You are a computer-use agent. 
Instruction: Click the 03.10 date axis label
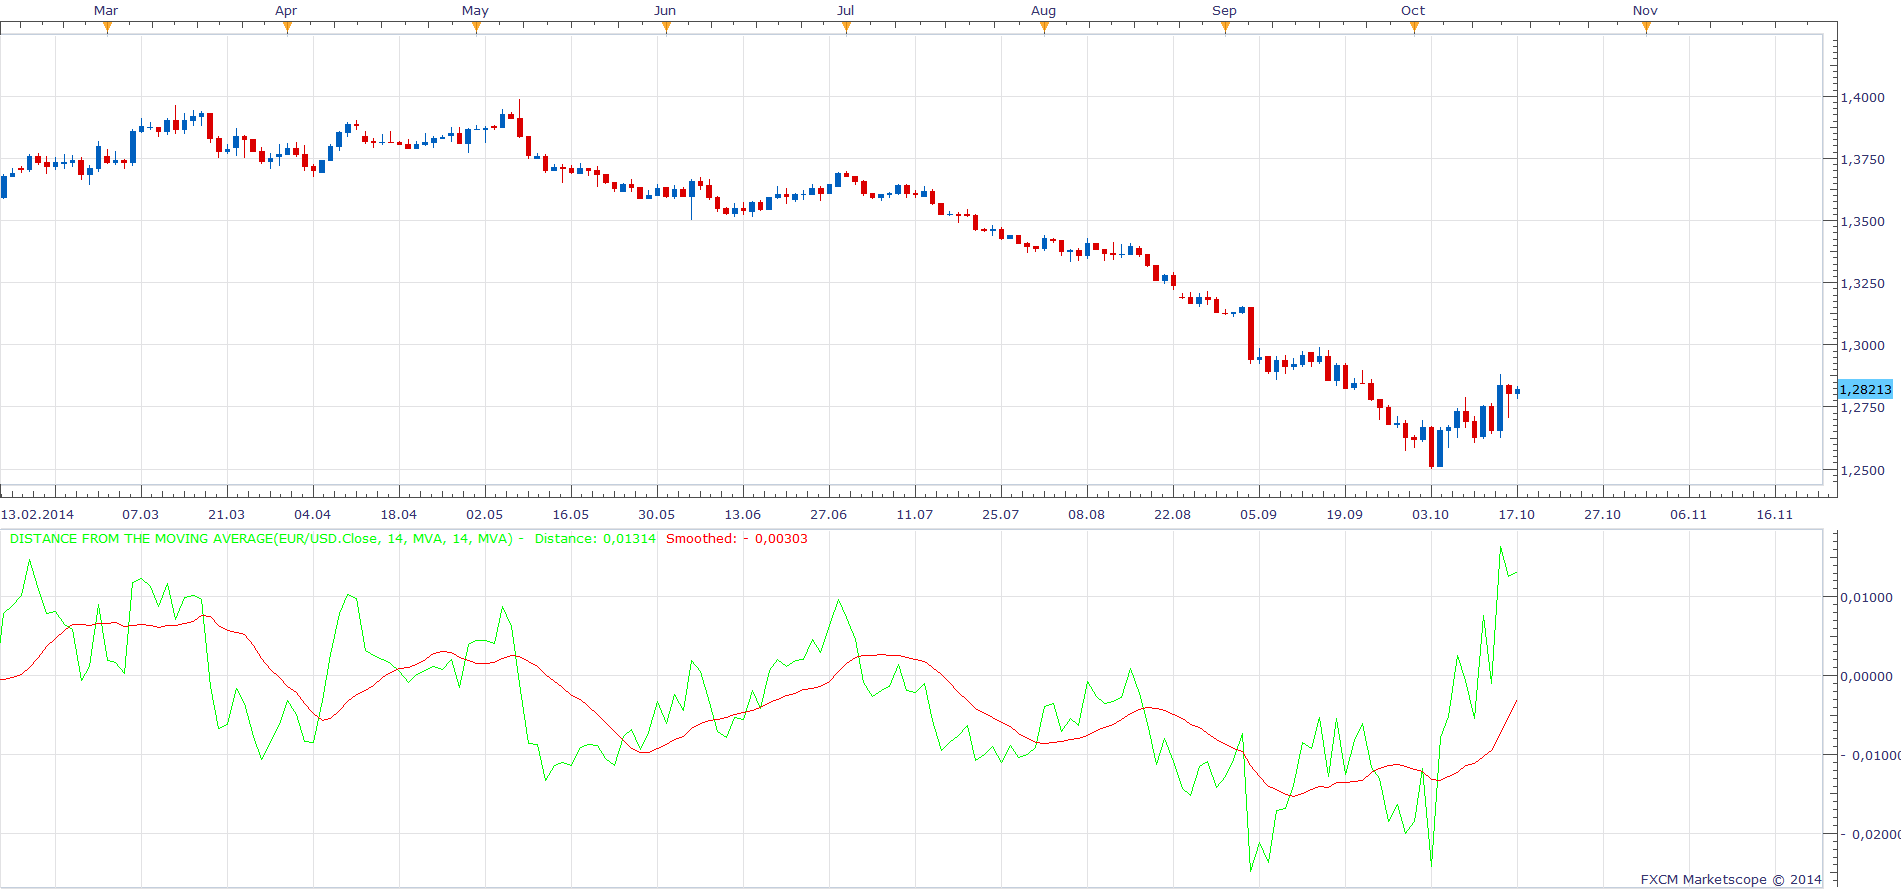pos(1430,514)
